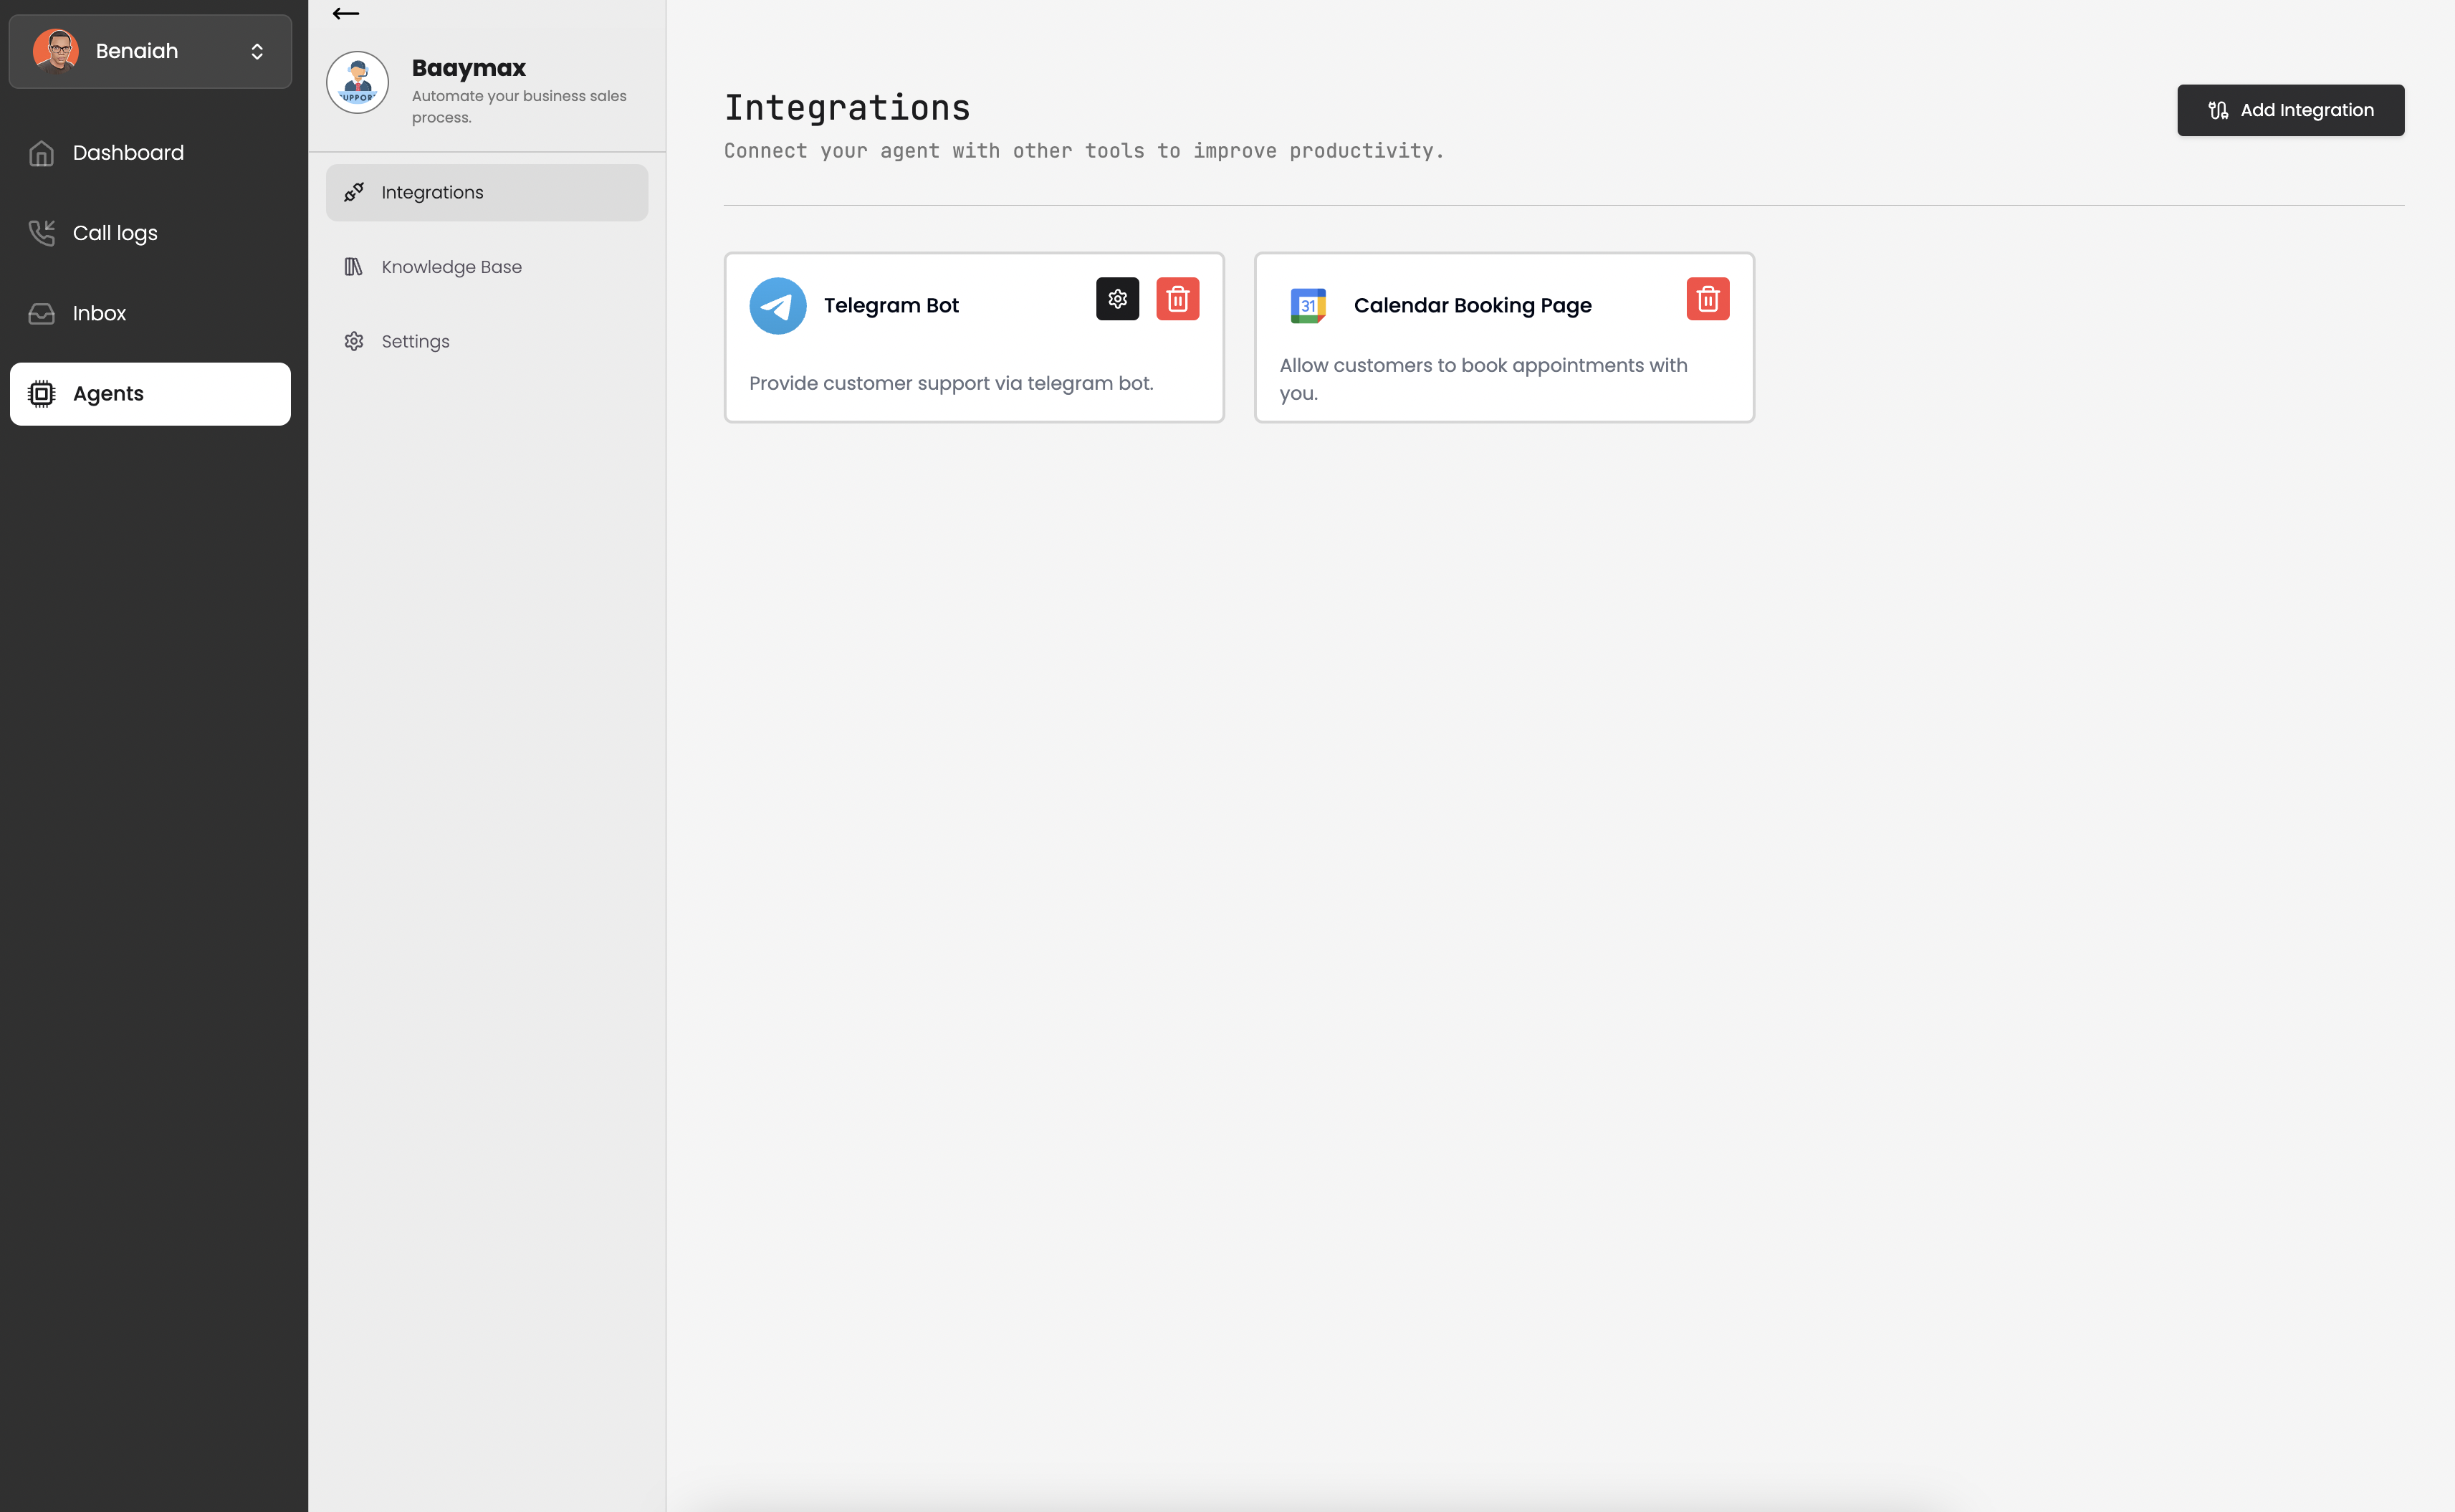Click the Calendar Booking Page card title
Screen dimensions: 2455x1512
[x=1472, y=306]
